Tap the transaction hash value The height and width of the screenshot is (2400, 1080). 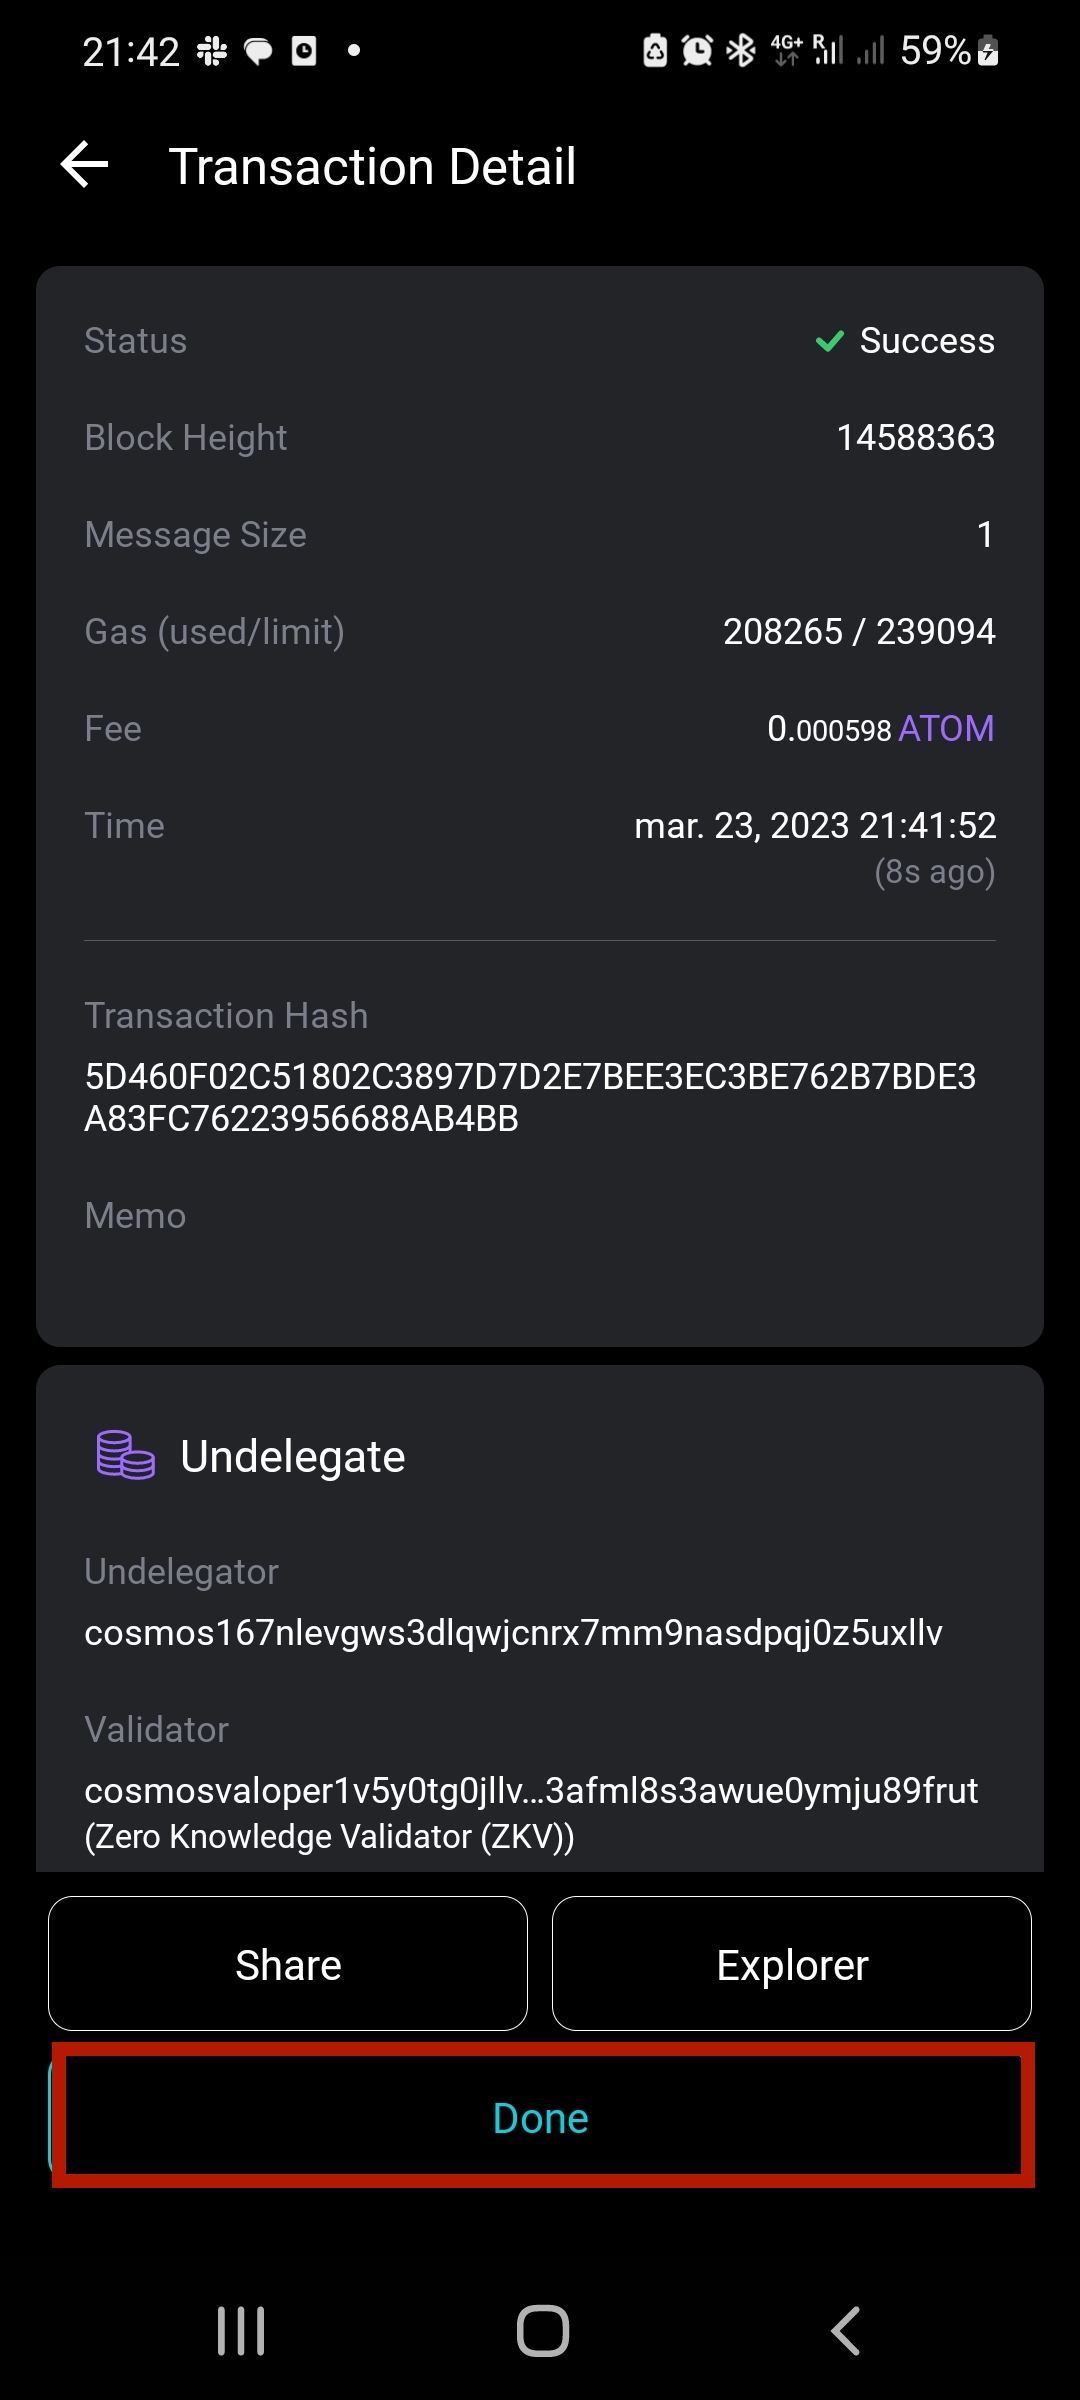pos(530,1097)
